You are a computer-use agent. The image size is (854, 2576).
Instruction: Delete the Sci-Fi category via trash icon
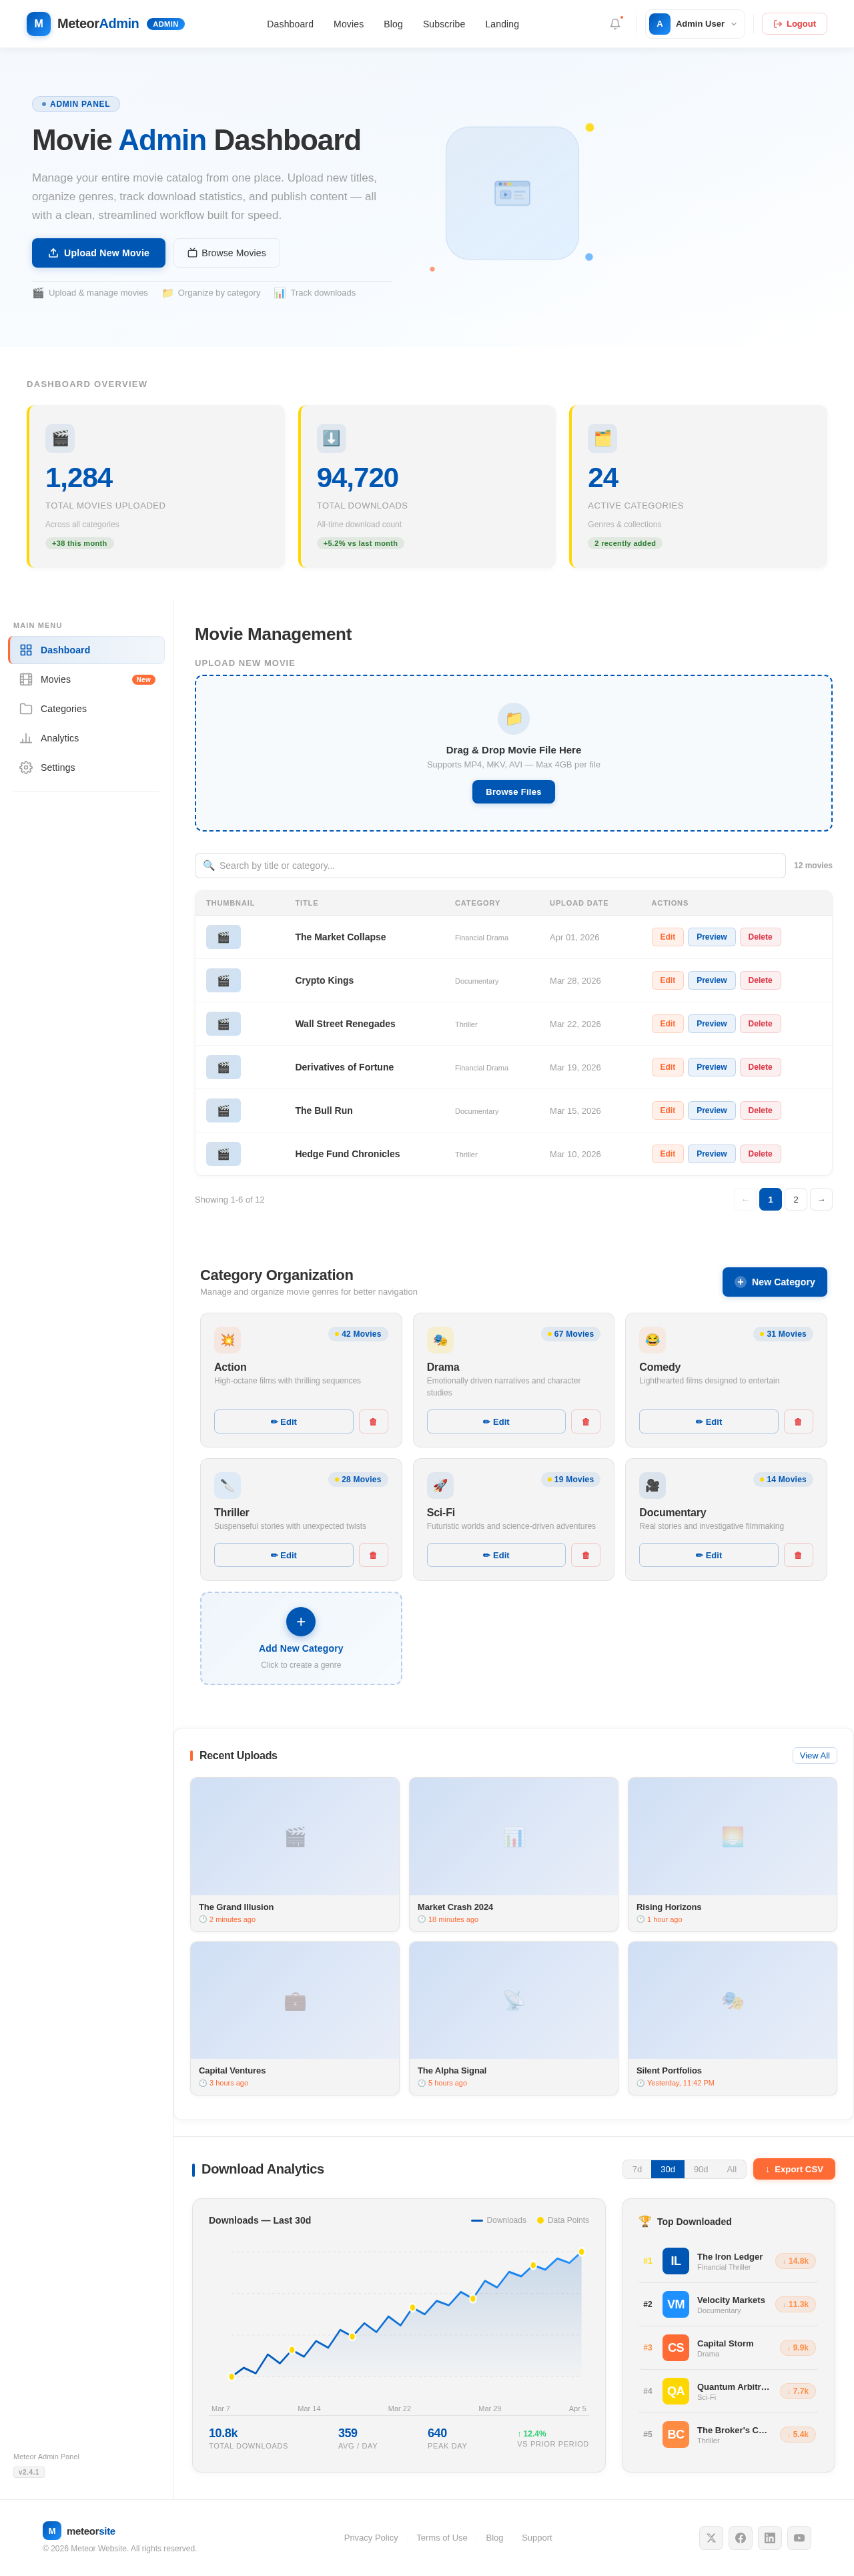(586, 1555)
